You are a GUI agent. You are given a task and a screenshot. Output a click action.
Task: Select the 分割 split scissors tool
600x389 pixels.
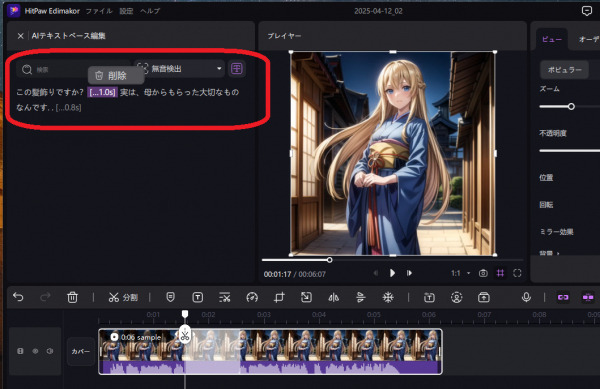click(x=123, y=297)
